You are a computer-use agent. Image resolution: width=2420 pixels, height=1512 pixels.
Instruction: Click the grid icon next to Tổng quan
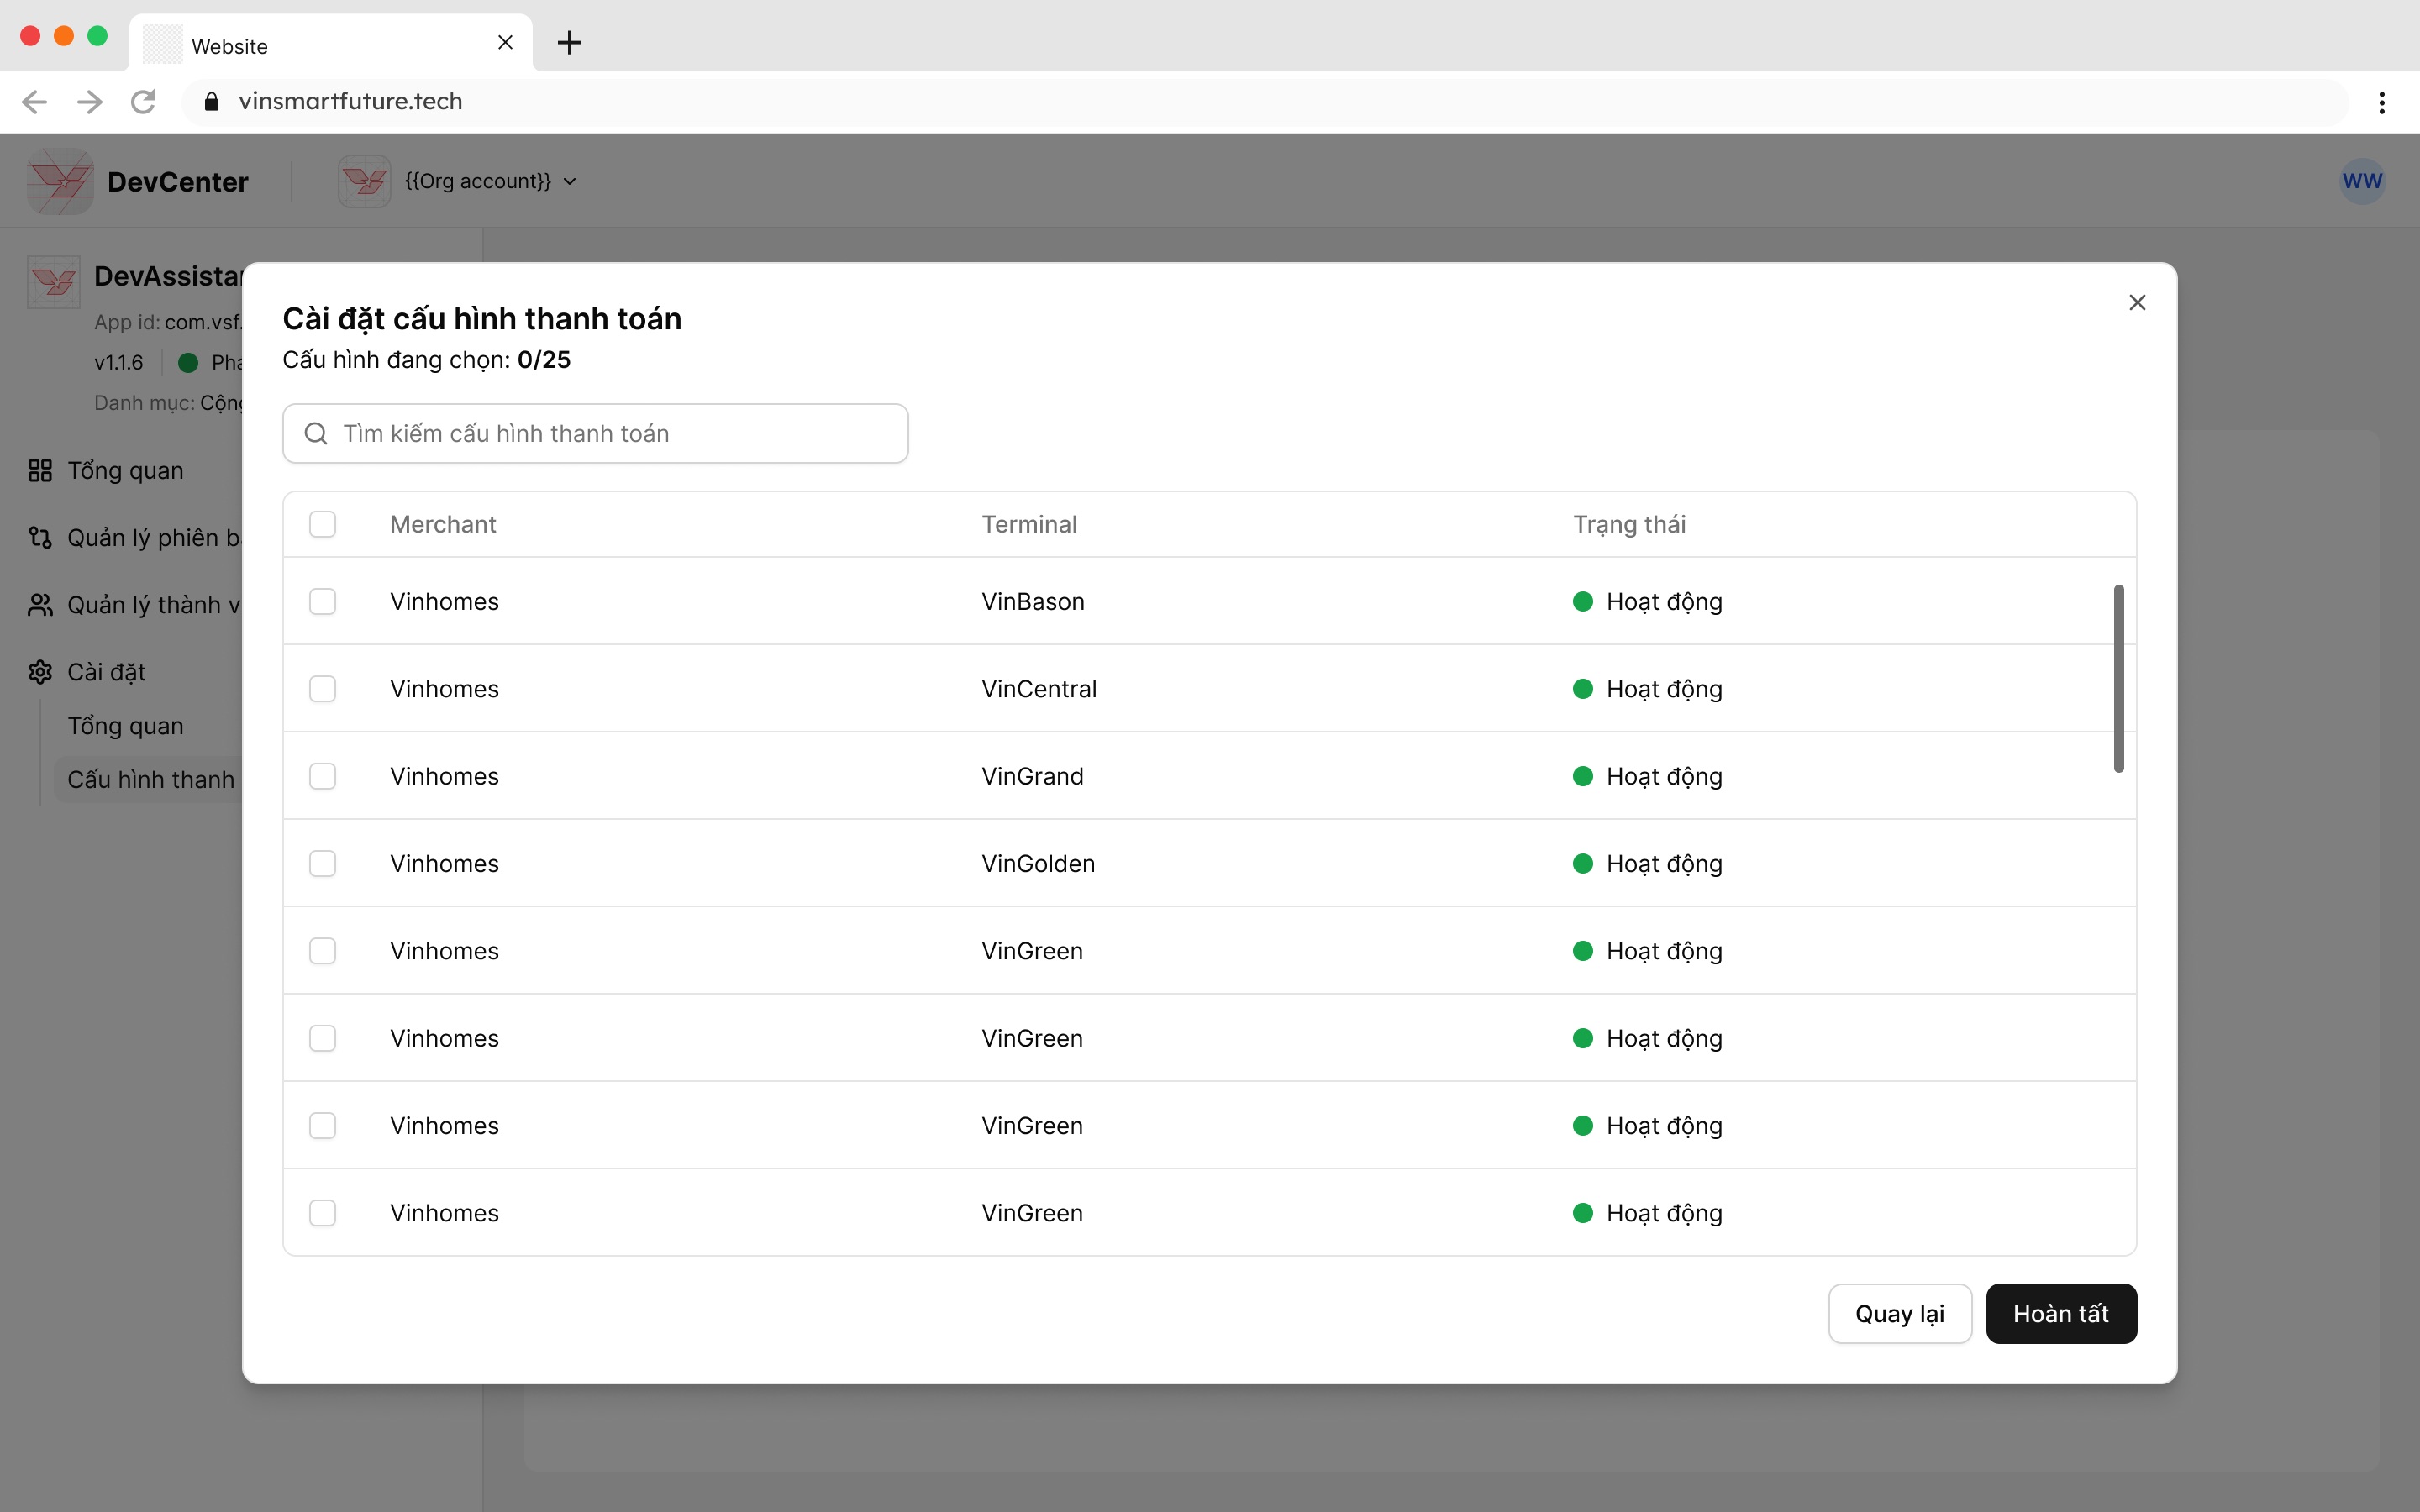click(40, 471)
